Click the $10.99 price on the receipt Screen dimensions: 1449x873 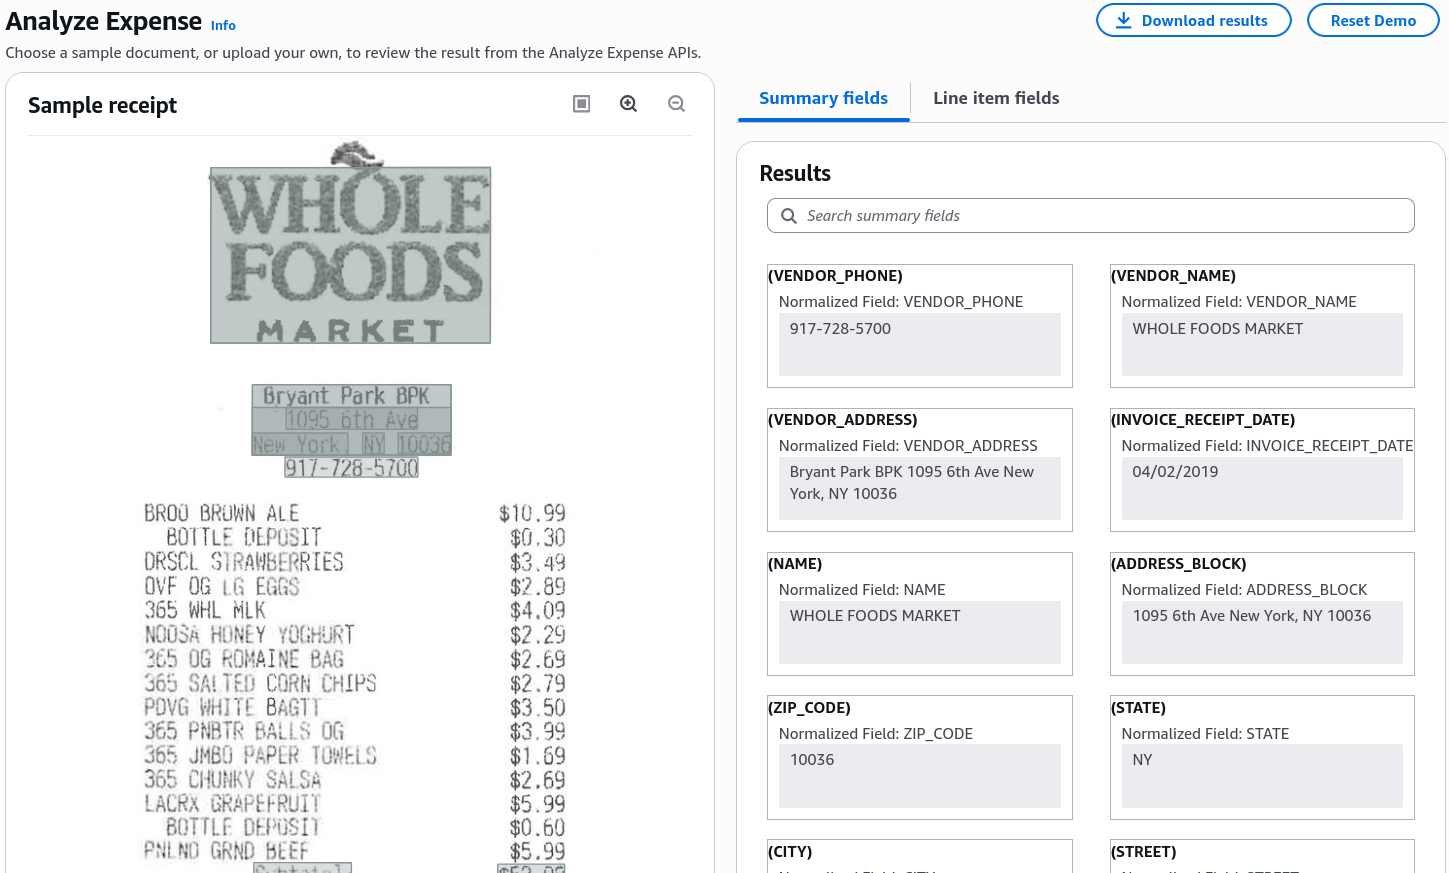(x=532, y=513)
